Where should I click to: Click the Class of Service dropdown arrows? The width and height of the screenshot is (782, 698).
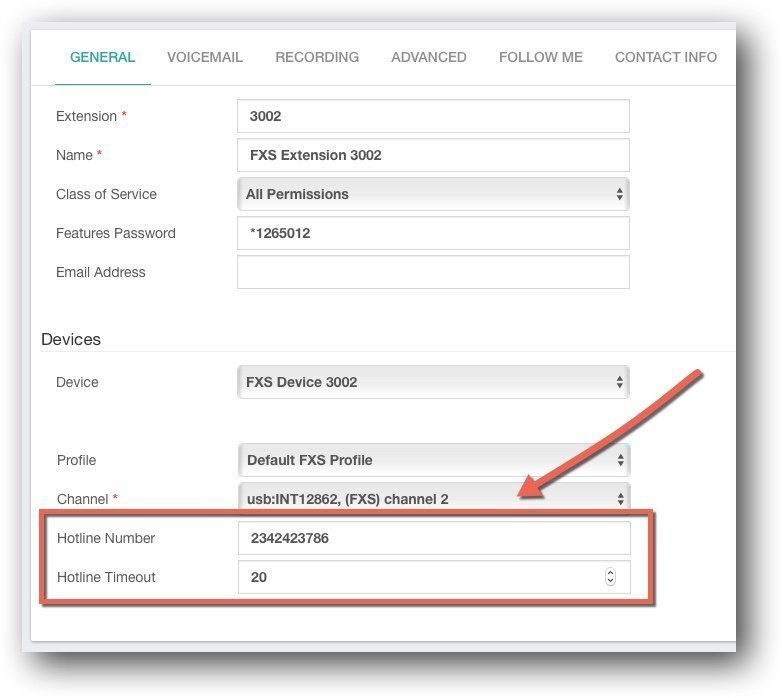point(619,194)
